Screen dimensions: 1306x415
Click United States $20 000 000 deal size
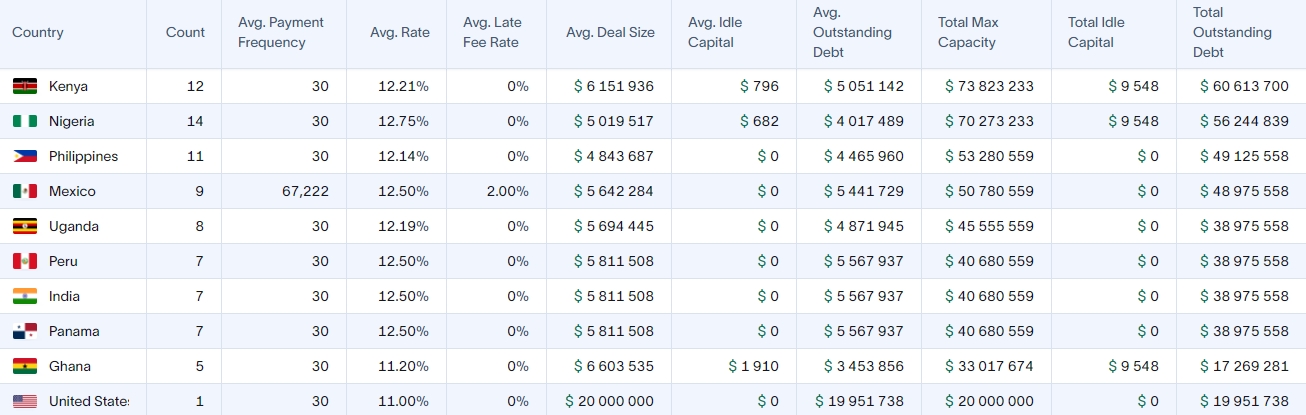coord(609,402)
